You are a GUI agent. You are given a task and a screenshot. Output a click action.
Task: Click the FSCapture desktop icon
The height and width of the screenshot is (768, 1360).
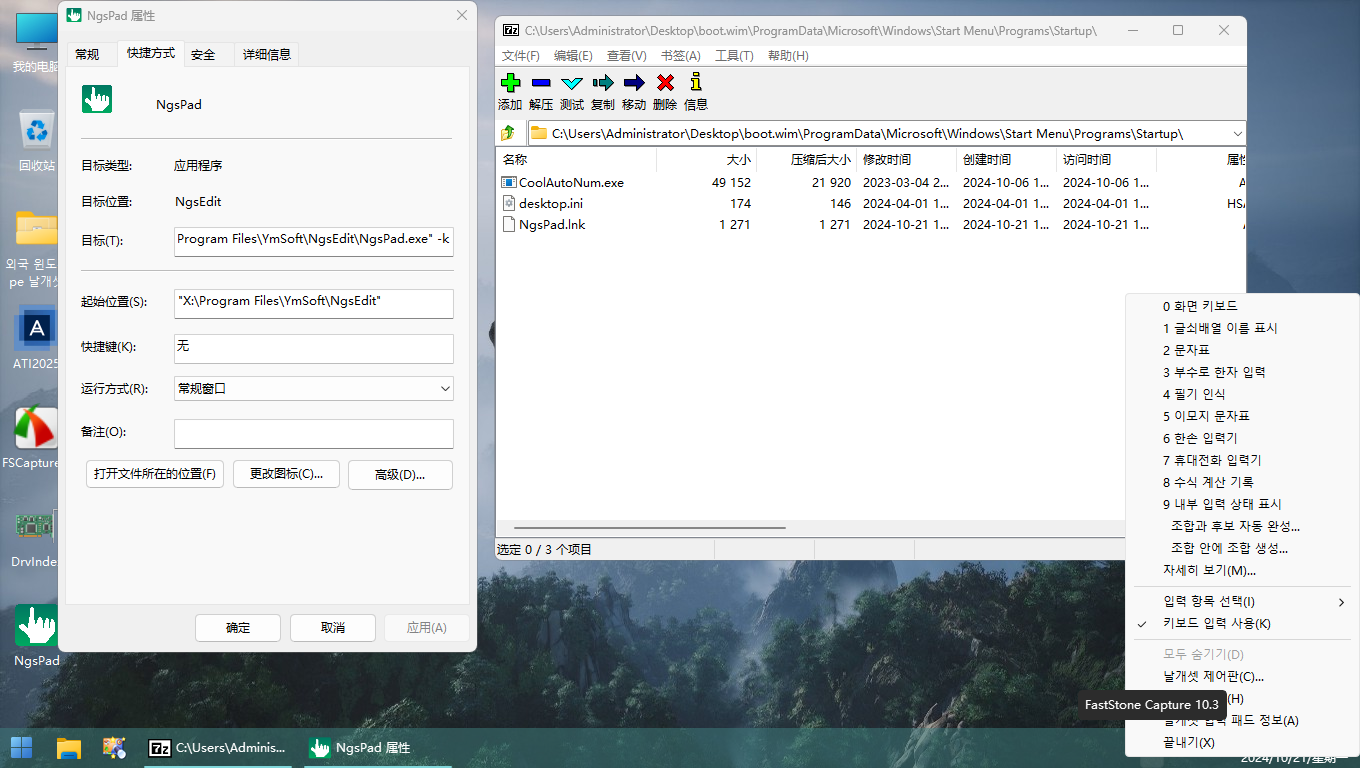point(37,427)
